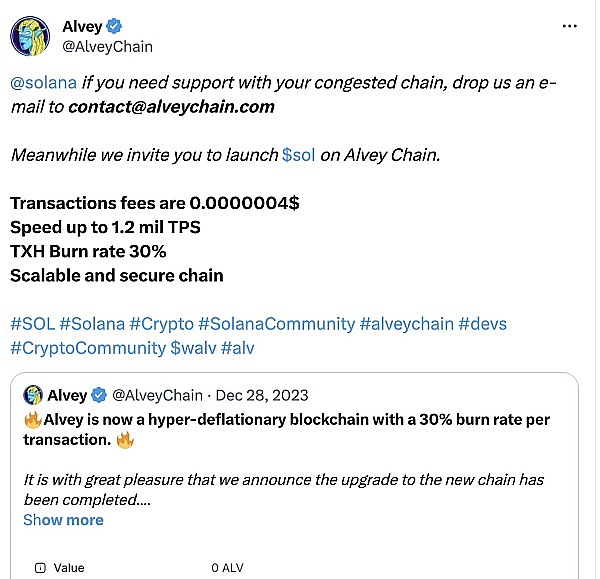Click the verified badge in the quoted tweet
Viewport: 600px width, 579px height.
100,394
